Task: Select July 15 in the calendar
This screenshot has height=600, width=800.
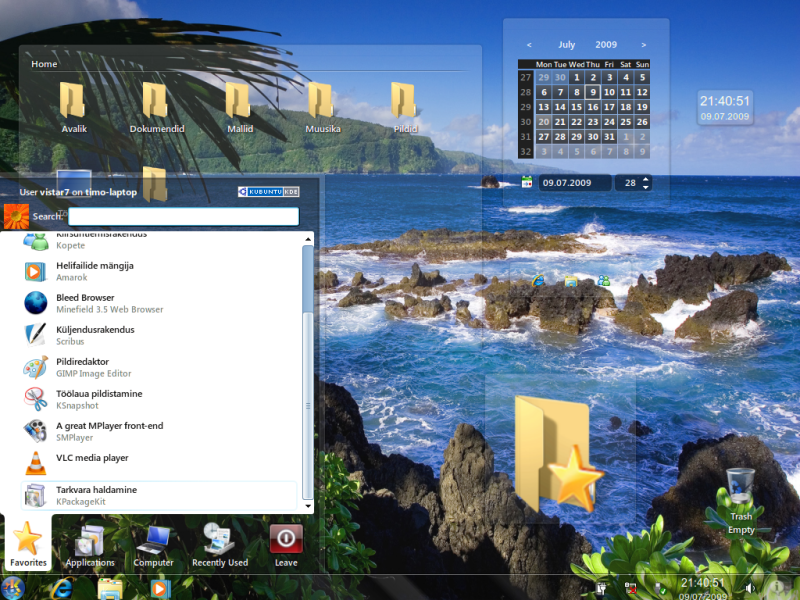Action: coord(577,107)
